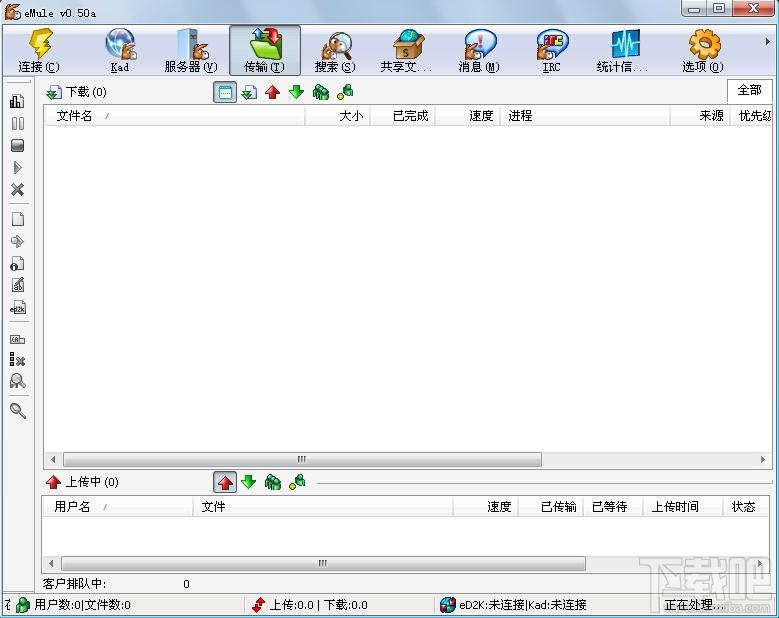Screen dimensions: 779x618
Task: Click the sidebar clear completed icon
Action: coord(17,360)
